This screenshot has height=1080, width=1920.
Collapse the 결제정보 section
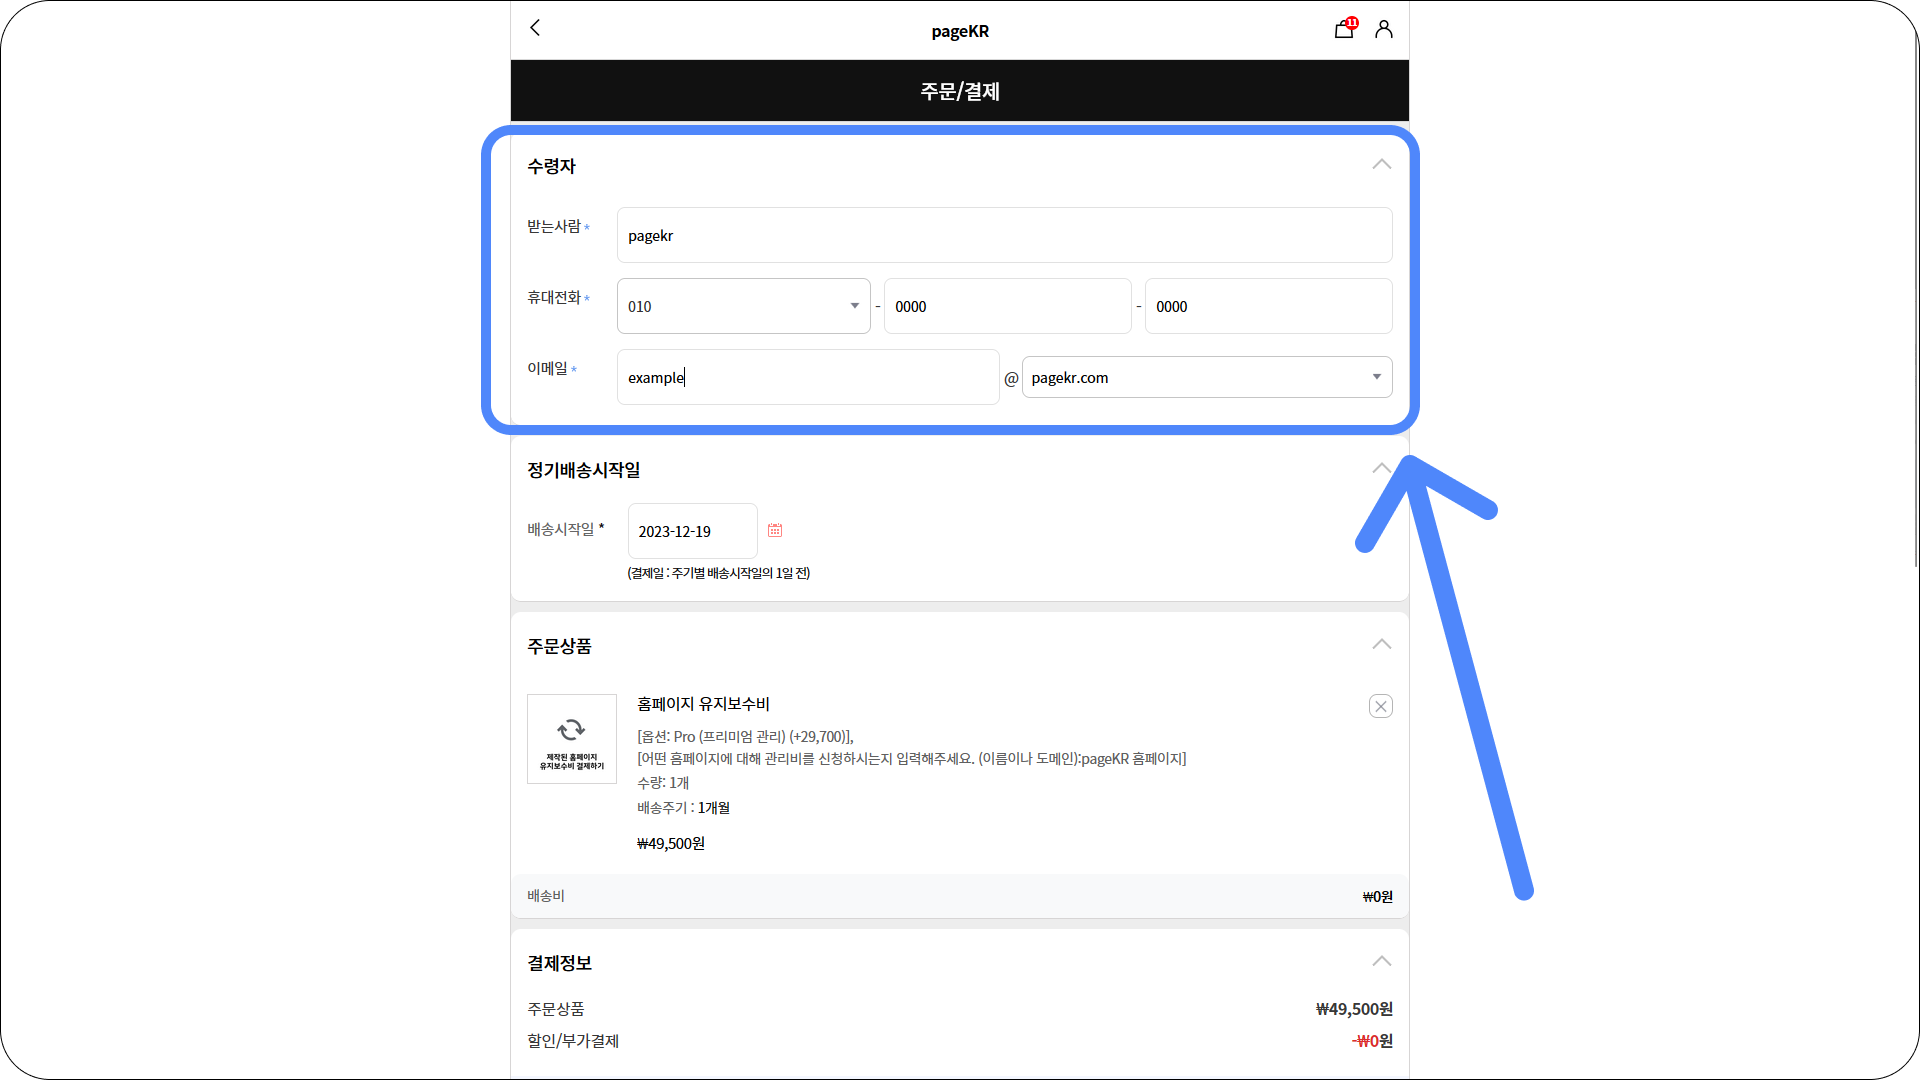click(x=1381, y=962)
